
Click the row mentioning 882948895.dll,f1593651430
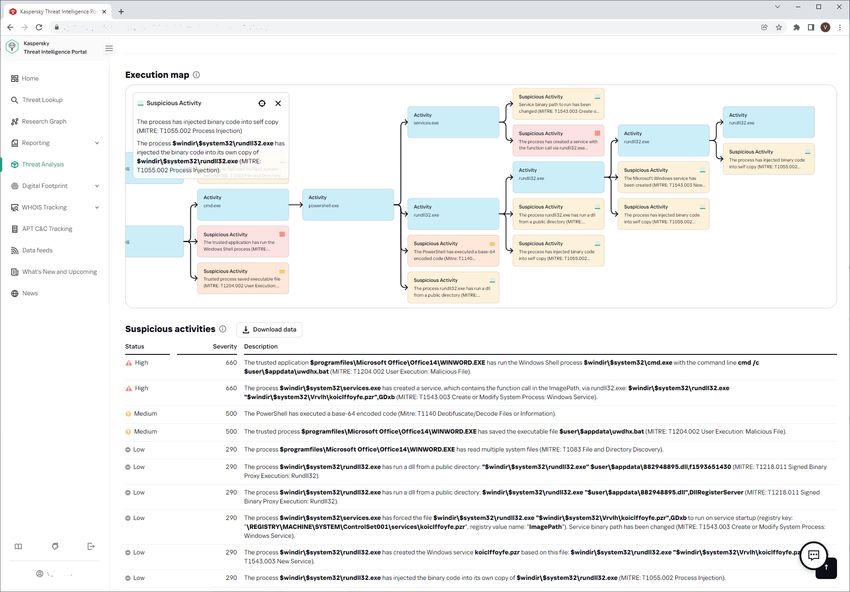click(x=481, y=471)
